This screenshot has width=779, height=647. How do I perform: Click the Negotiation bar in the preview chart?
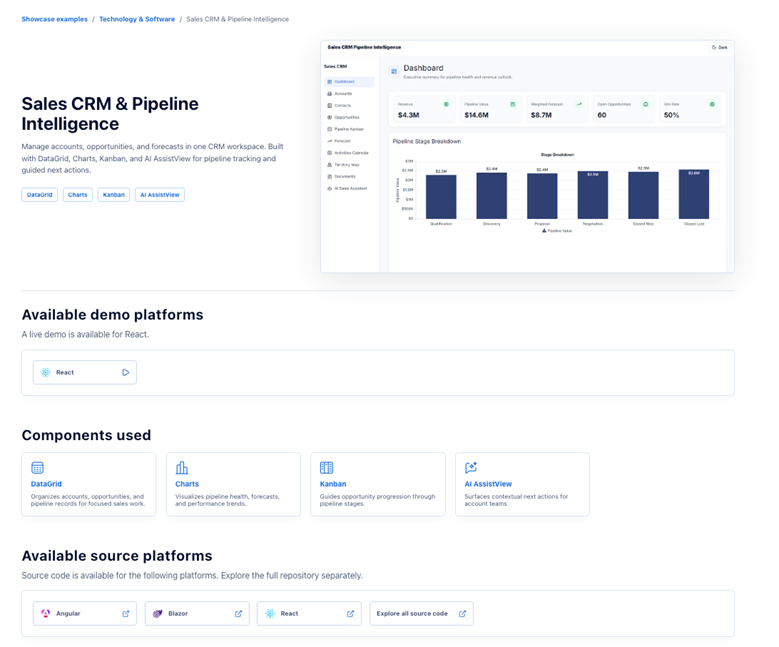[x=593, y=195]
